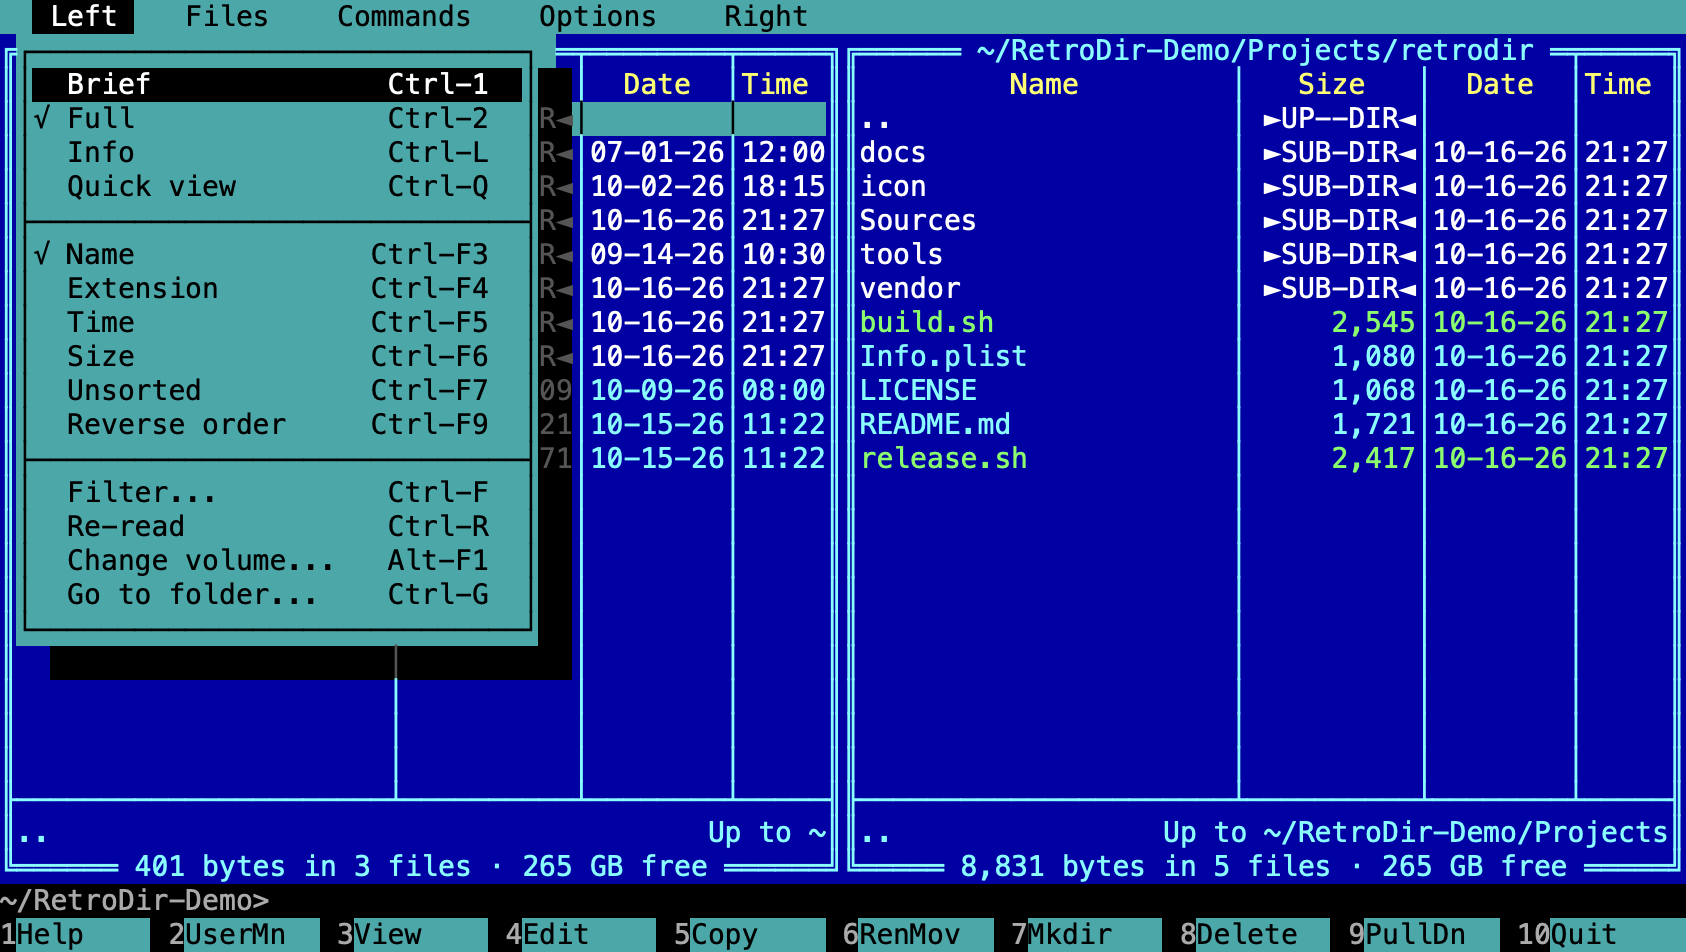Click F2 UserMn button
Viewport: 1686px width, 952px height.
tap(244, 935)
